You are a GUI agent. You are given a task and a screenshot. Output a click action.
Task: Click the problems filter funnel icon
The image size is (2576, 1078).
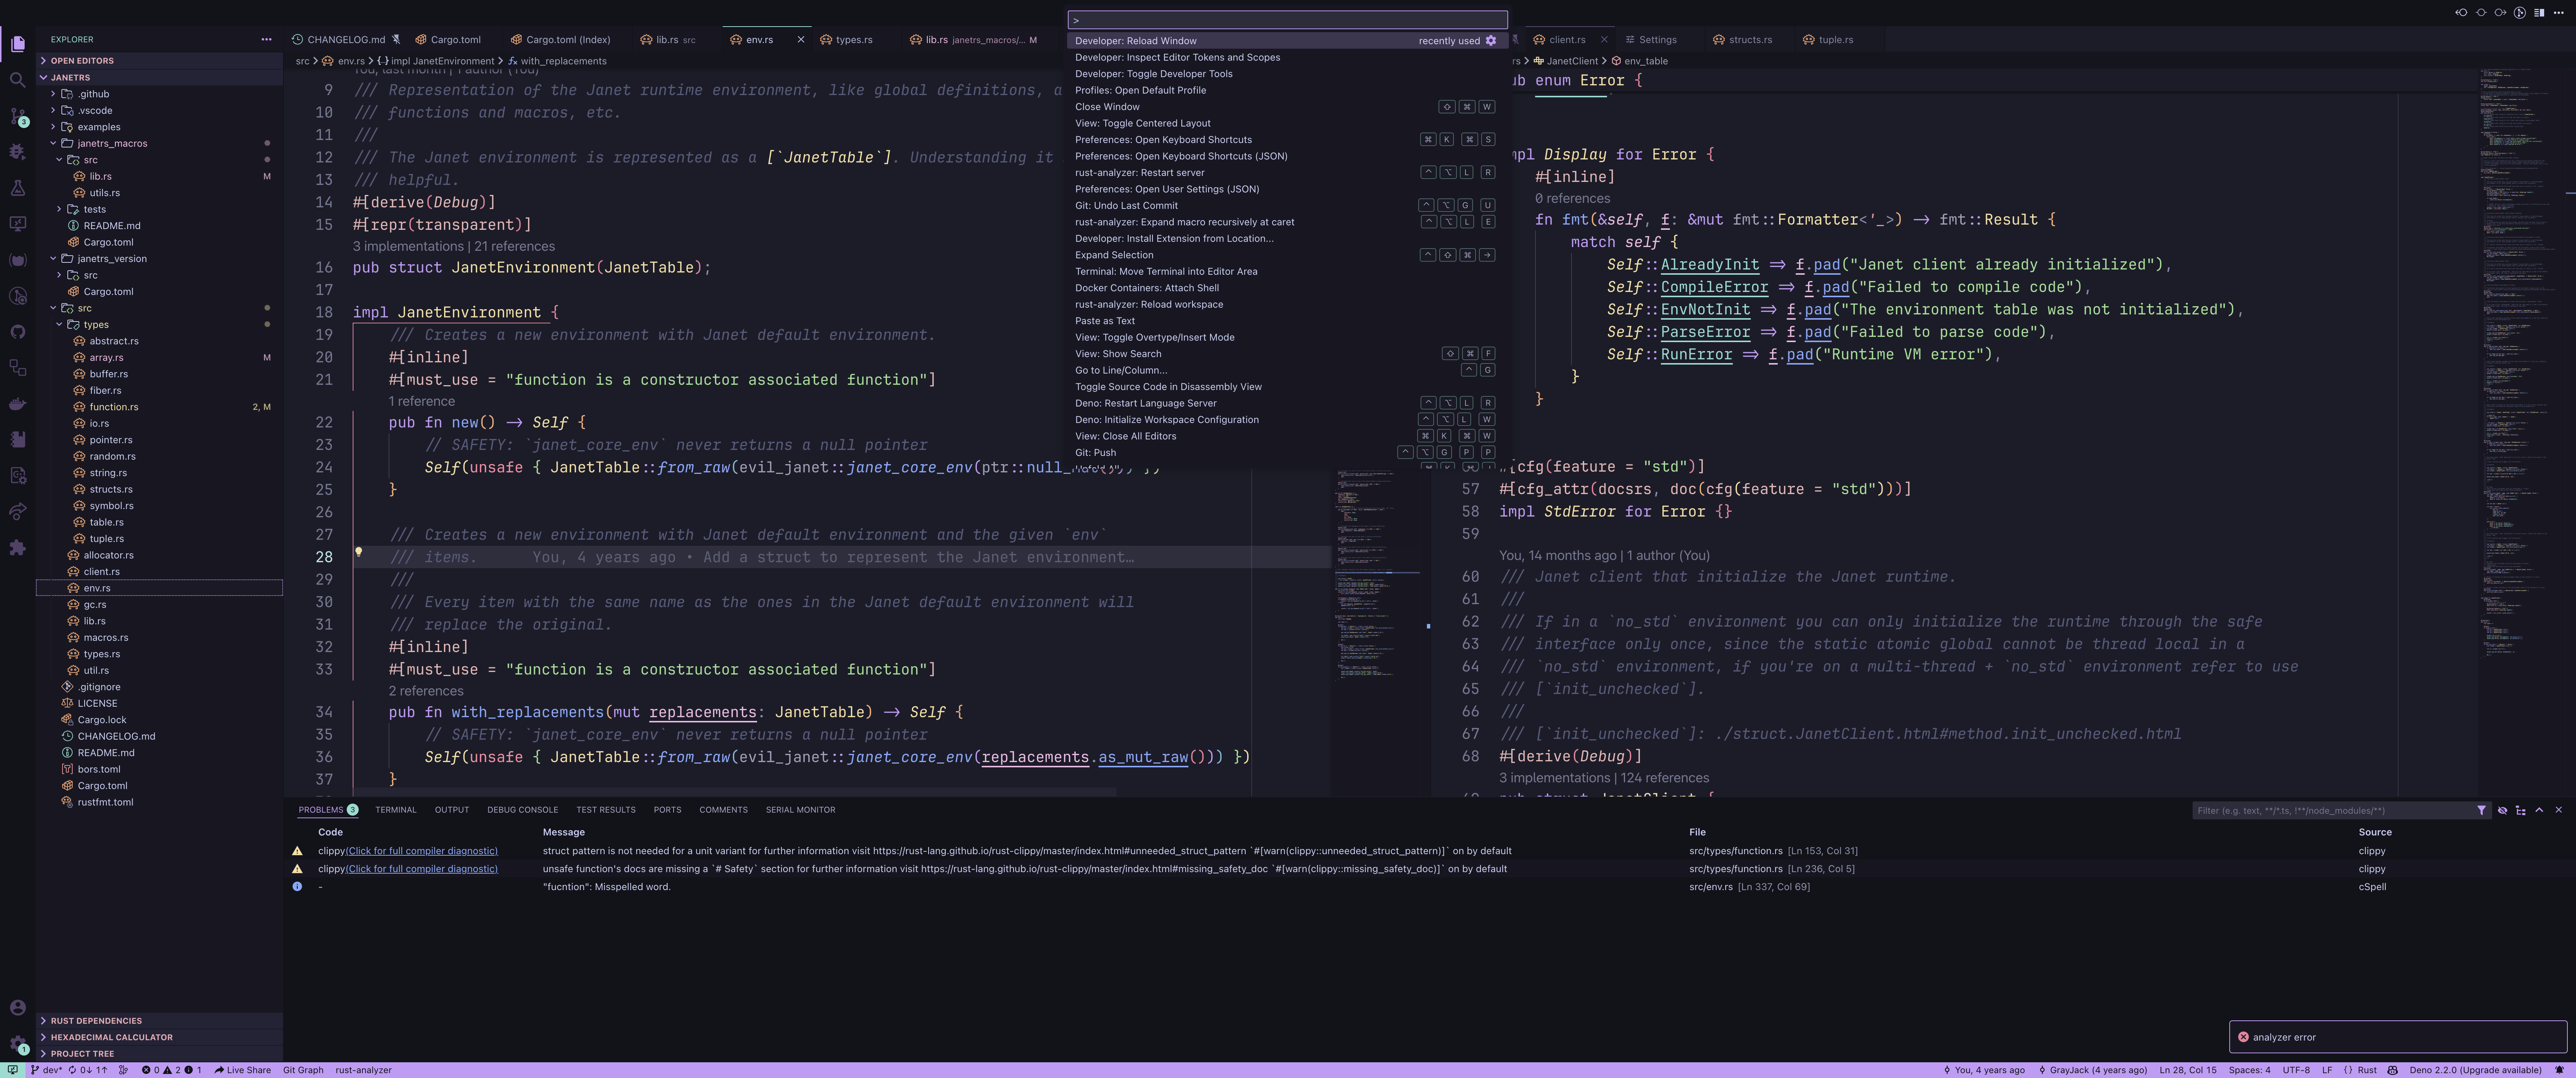click(2481, 810)
